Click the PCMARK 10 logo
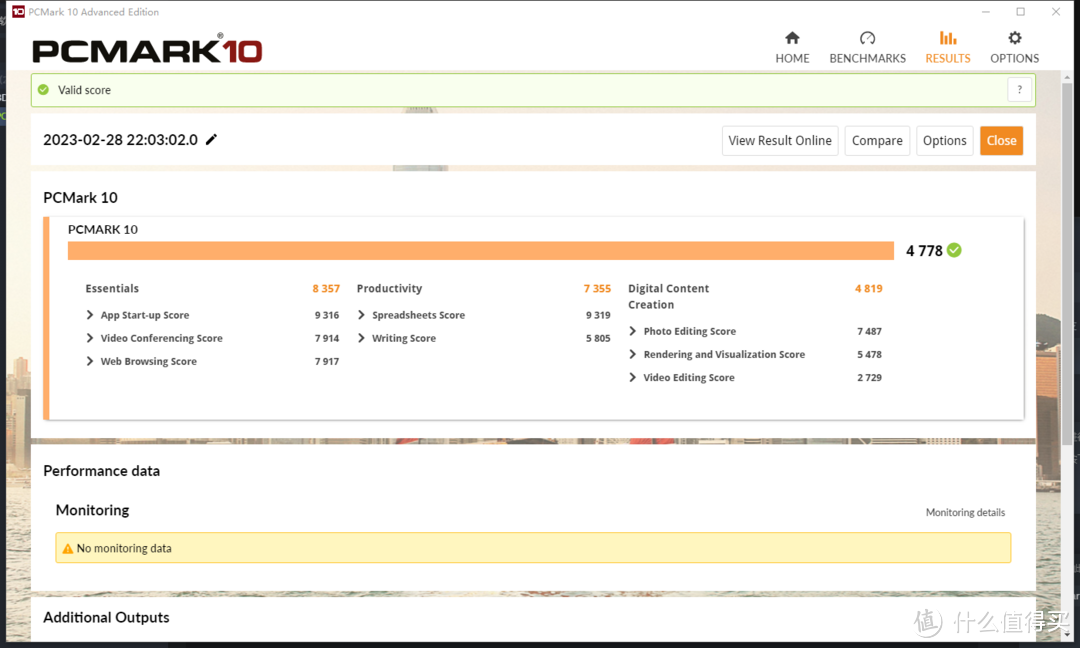This screenshot has height=648, width=1080. pos(147,50)
